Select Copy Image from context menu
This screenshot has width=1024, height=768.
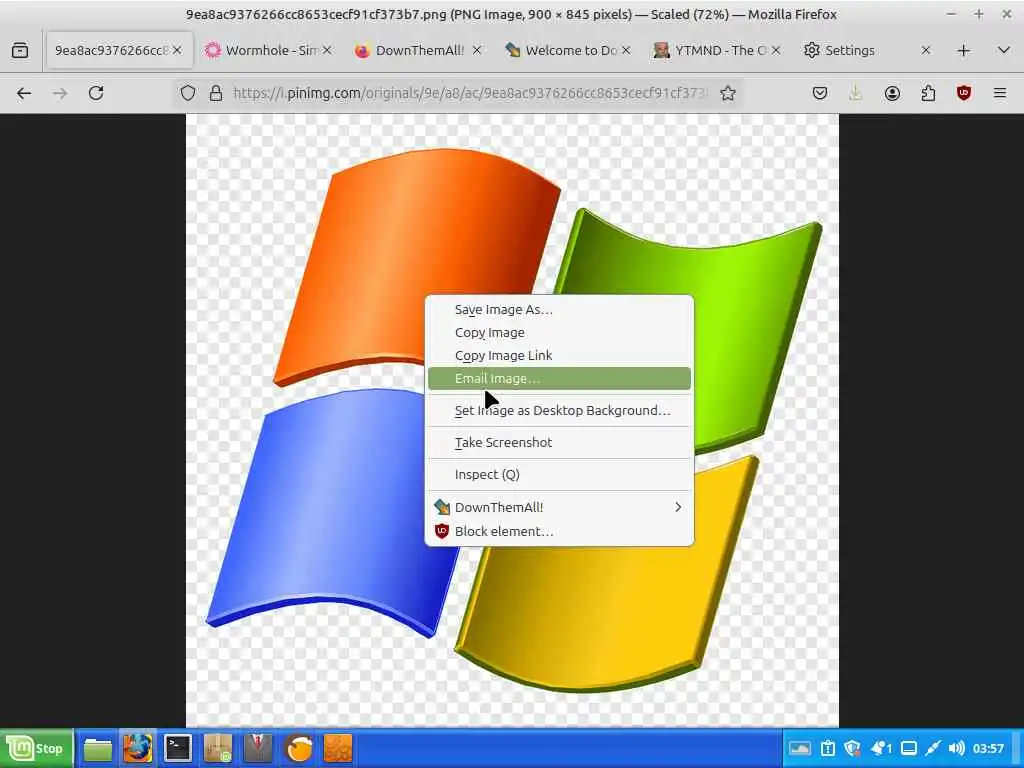coord(559,332)
